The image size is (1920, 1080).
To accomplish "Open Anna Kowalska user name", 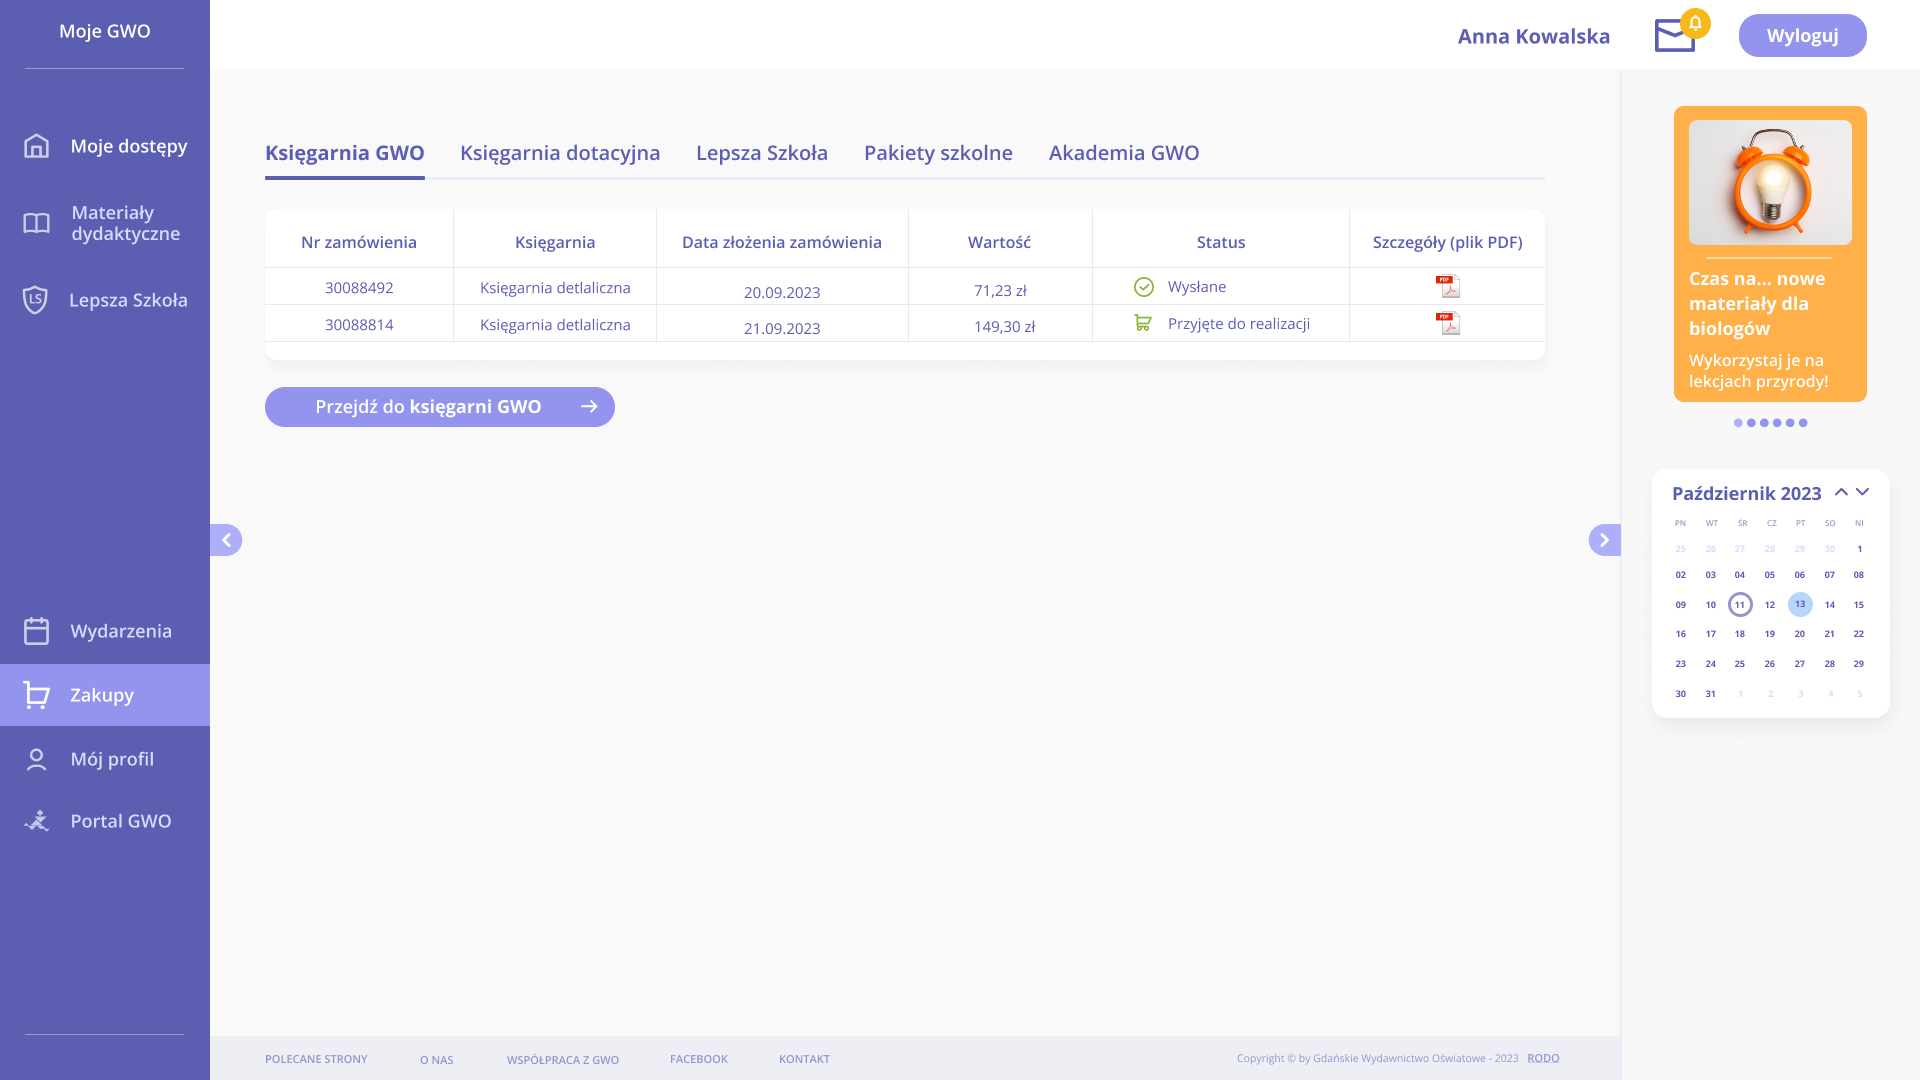I will click(1534, 36).
